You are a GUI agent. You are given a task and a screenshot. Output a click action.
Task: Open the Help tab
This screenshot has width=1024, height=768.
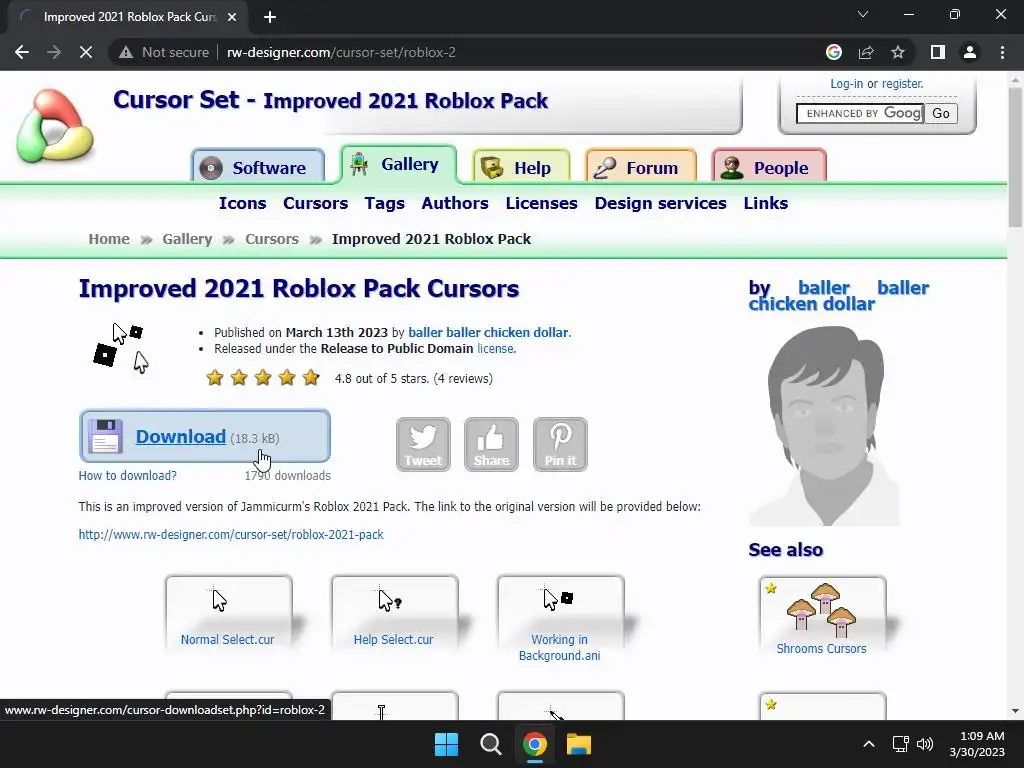[x=520, y=167]
